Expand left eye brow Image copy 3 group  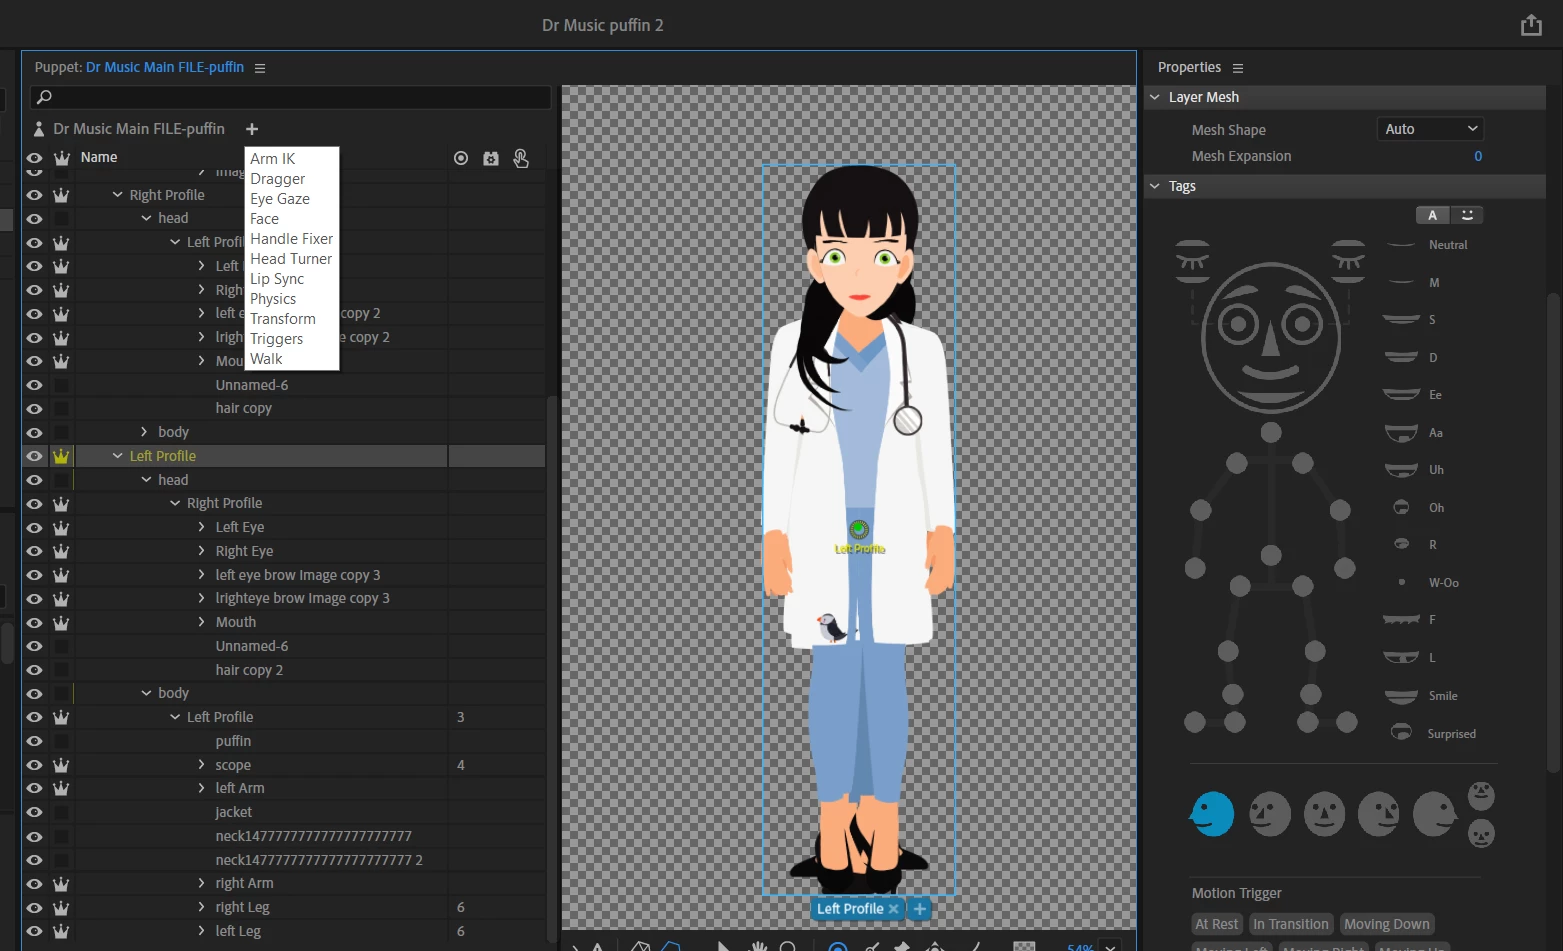tap(201, 575)
